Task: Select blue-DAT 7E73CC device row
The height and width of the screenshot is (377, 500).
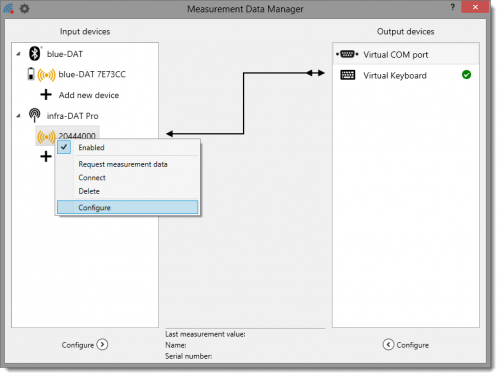Action: click(x=92, y=74)
